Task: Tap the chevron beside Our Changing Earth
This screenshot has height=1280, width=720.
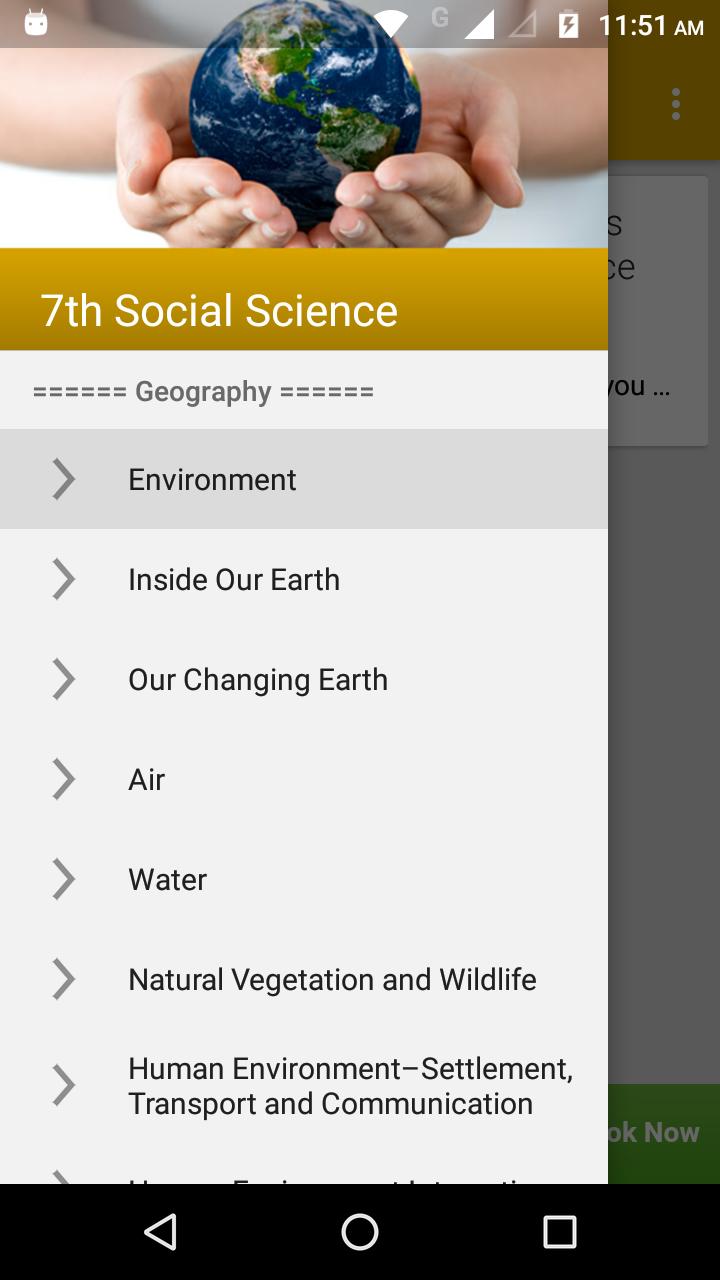Action: coord(63,679)
